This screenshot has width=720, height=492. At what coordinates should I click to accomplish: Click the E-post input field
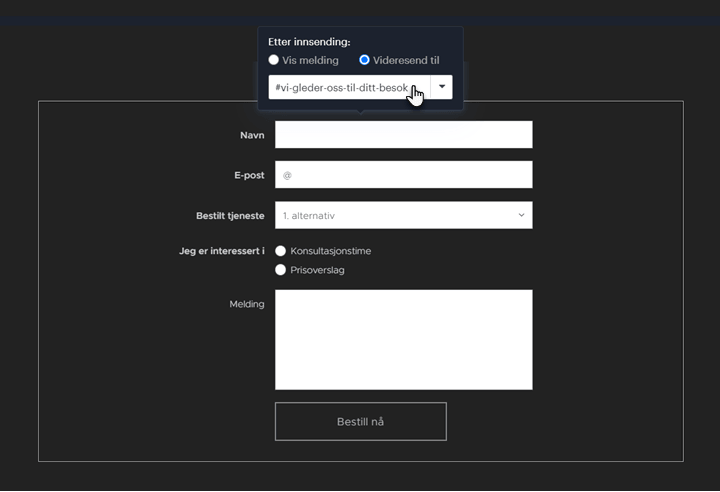point(404,175)
